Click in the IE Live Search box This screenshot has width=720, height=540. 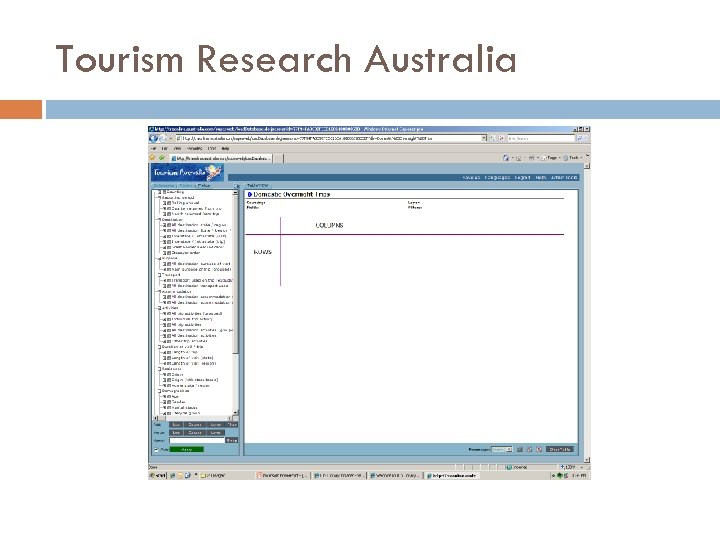coord(541,138)
